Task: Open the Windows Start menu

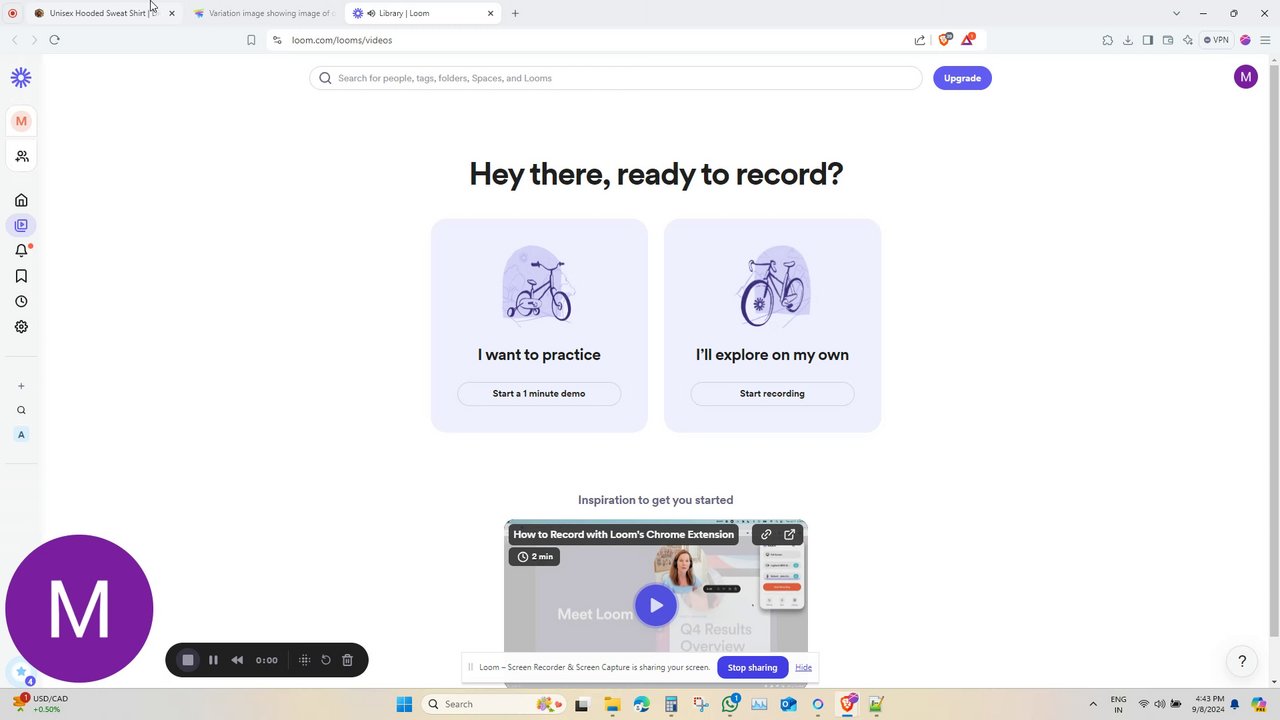Action: (x=404, y=704)
